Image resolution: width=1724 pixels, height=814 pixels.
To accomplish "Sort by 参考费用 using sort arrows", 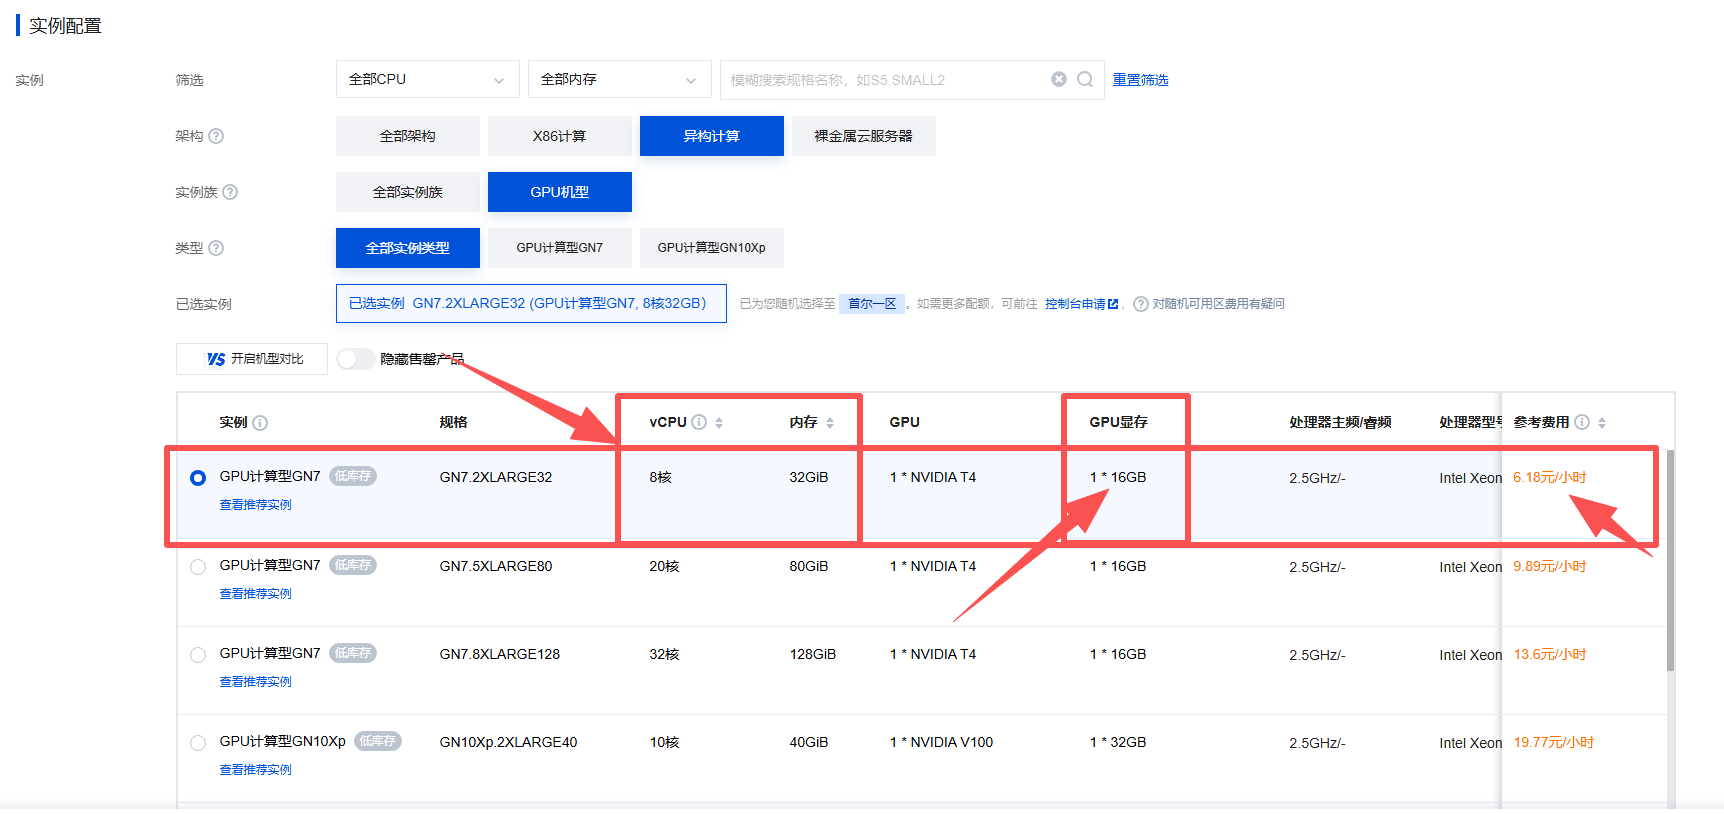I will pos(1602,423).
